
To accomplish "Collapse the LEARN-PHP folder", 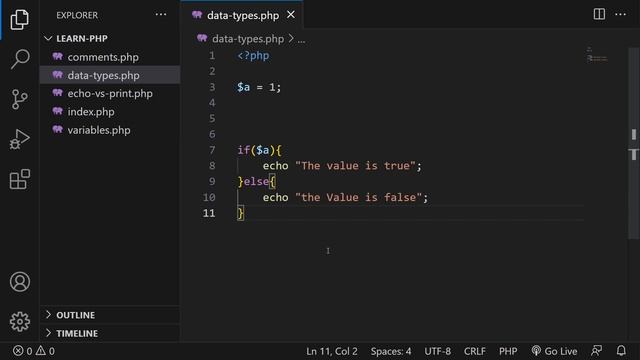I will pyautogui.click(x=82, y=38).
